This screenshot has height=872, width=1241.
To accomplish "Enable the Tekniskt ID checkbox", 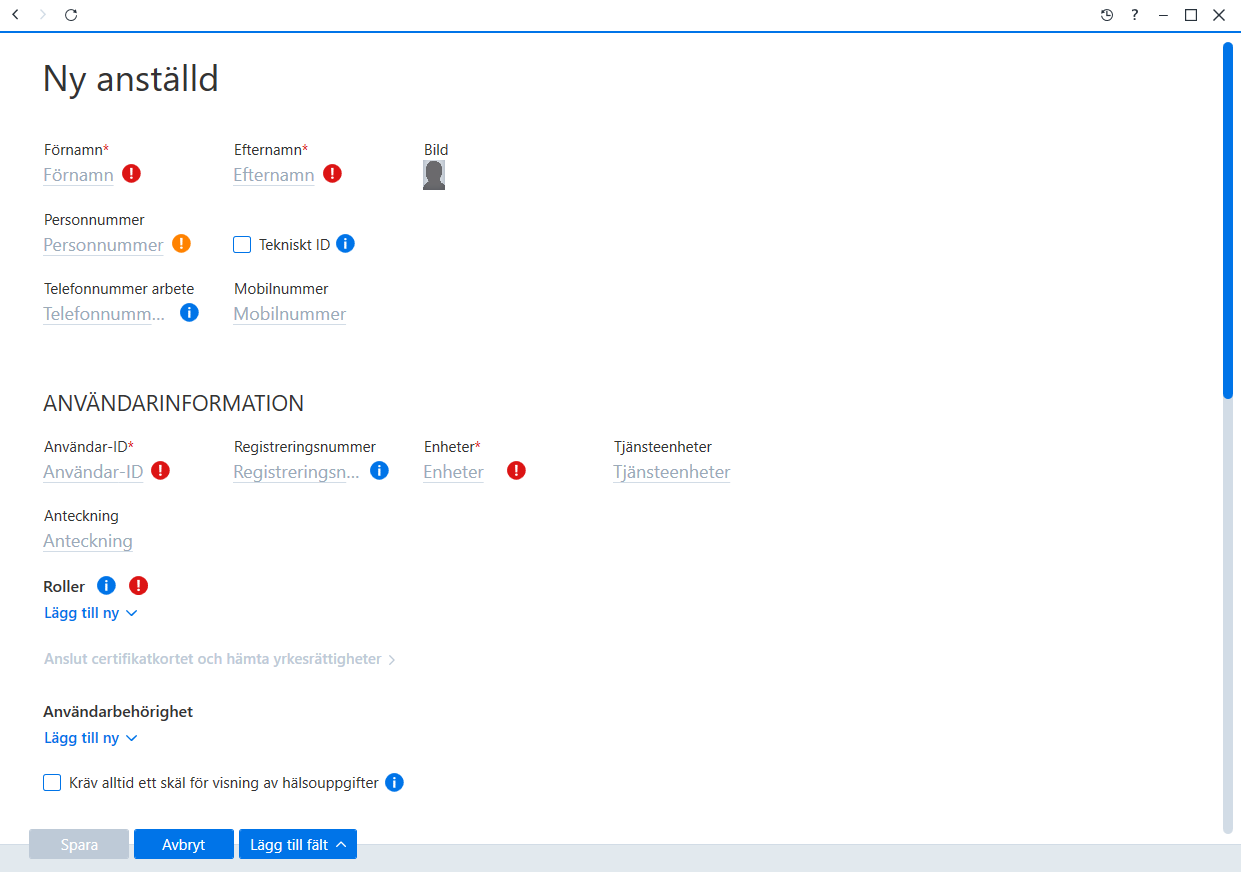I will click(x=241, y=244).
